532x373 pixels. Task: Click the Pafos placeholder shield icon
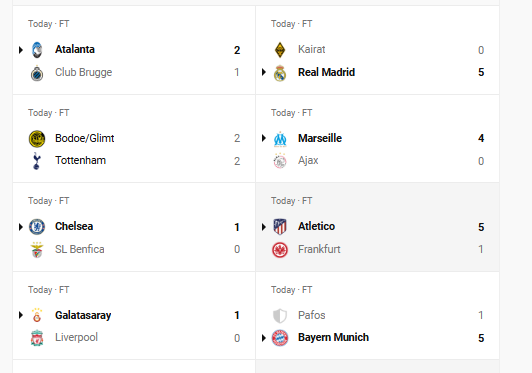[x=280, y=316]
